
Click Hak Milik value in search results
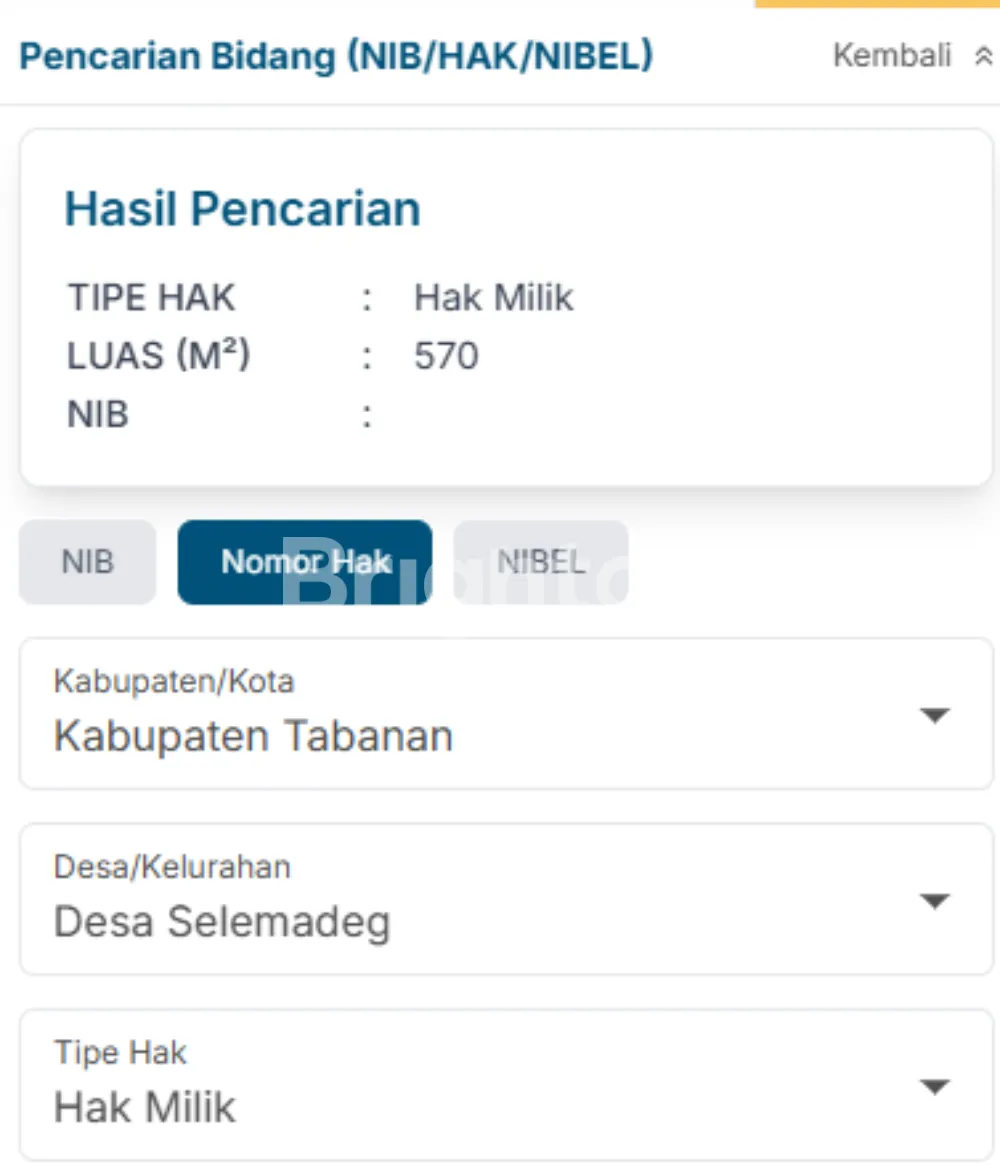tap(494, 298)
